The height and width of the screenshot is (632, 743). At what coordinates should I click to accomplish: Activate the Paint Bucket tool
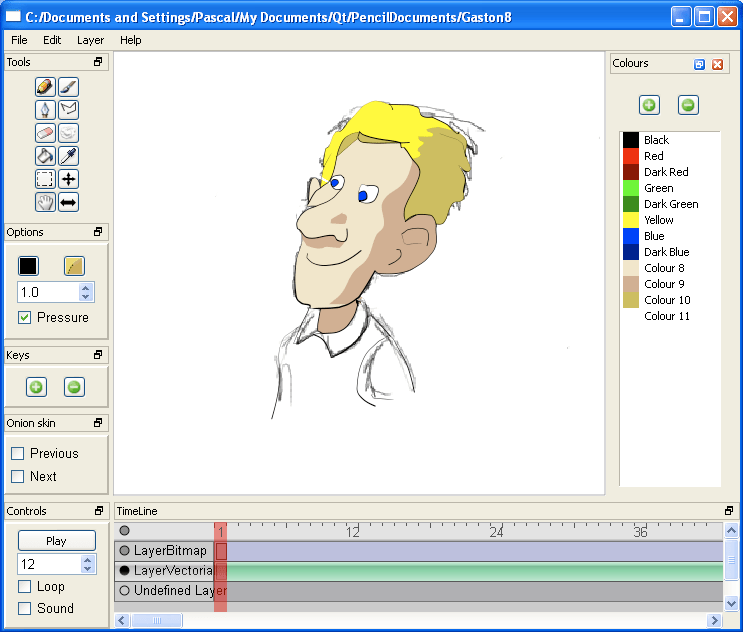tap(45, 156)
